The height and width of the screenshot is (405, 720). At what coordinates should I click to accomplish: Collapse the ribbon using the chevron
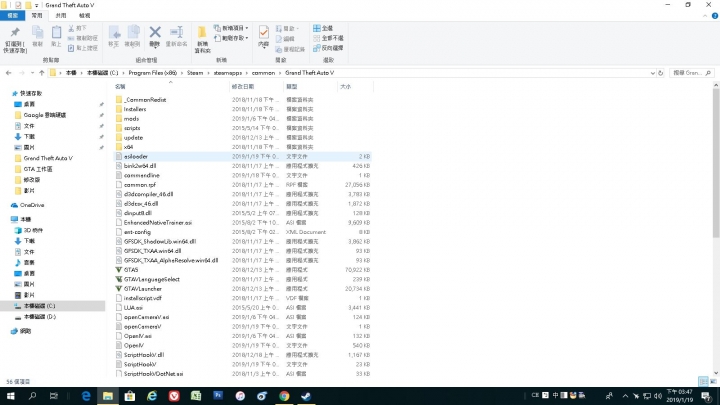[x=705, y=16]
